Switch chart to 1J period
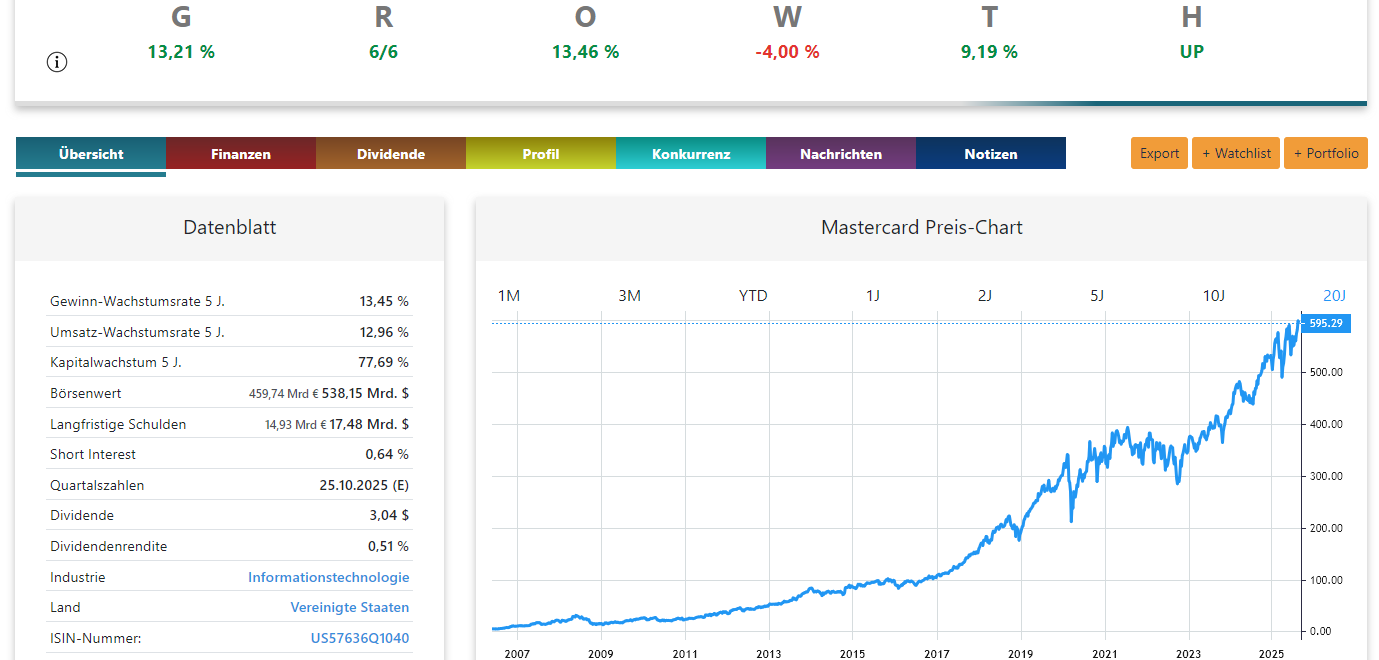This screenshot has height=660, width=1379. point(873,296)
